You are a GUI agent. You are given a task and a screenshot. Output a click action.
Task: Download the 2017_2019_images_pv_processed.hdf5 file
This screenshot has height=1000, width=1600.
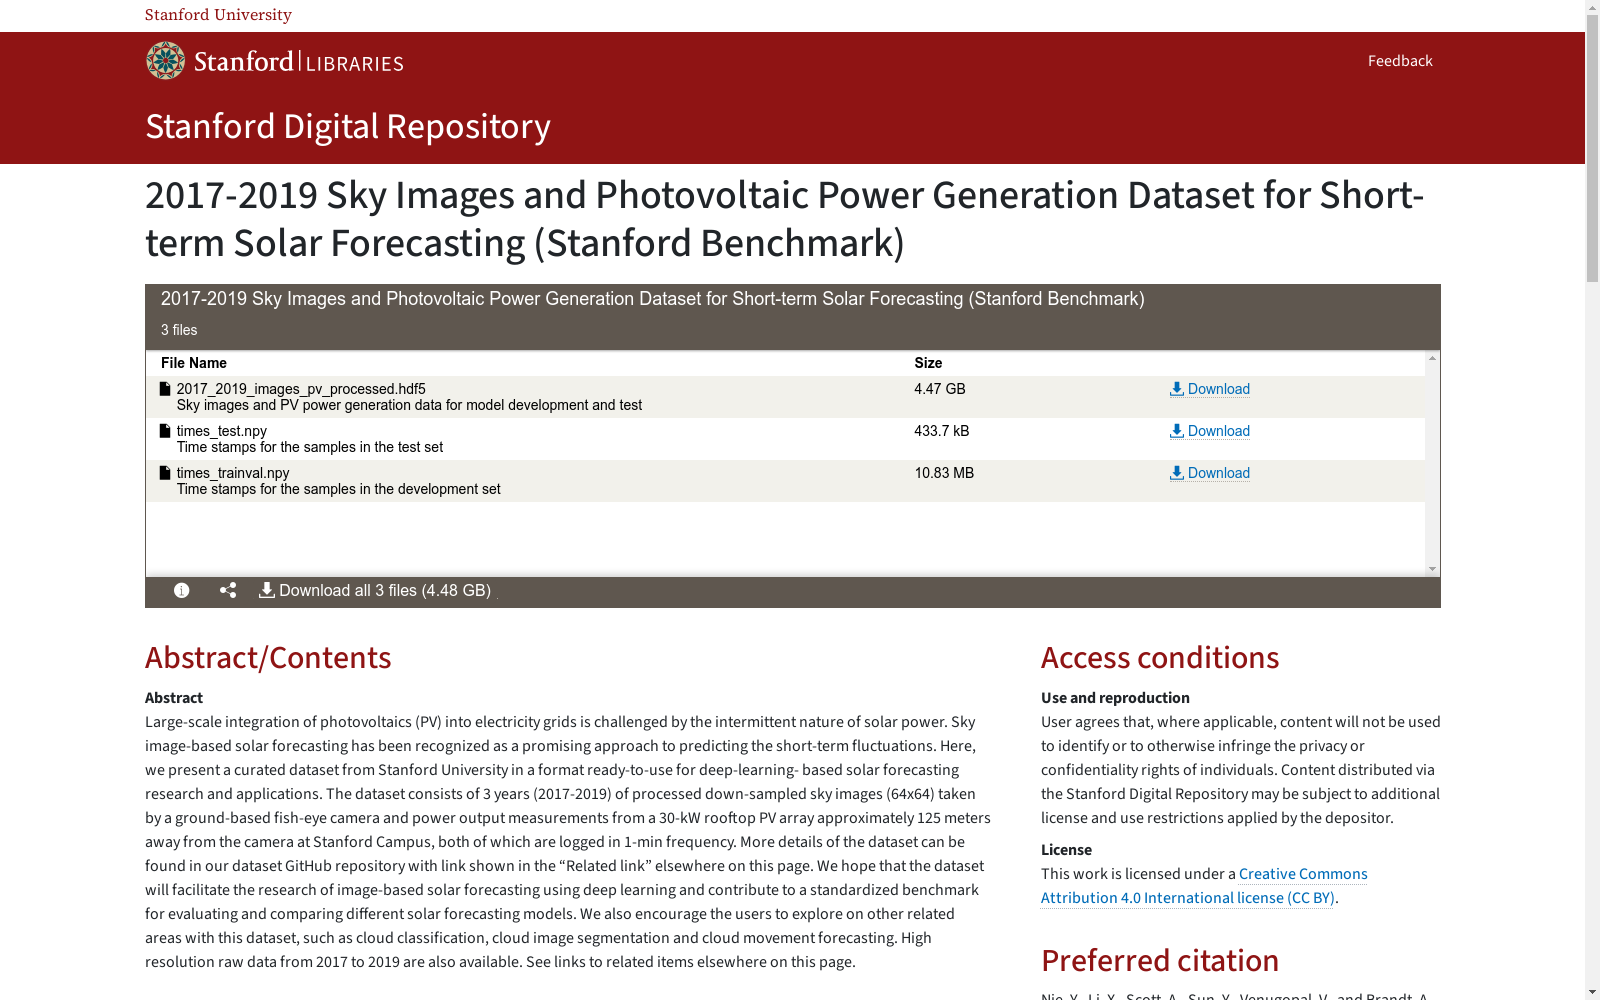click(x=1210, y=389)
